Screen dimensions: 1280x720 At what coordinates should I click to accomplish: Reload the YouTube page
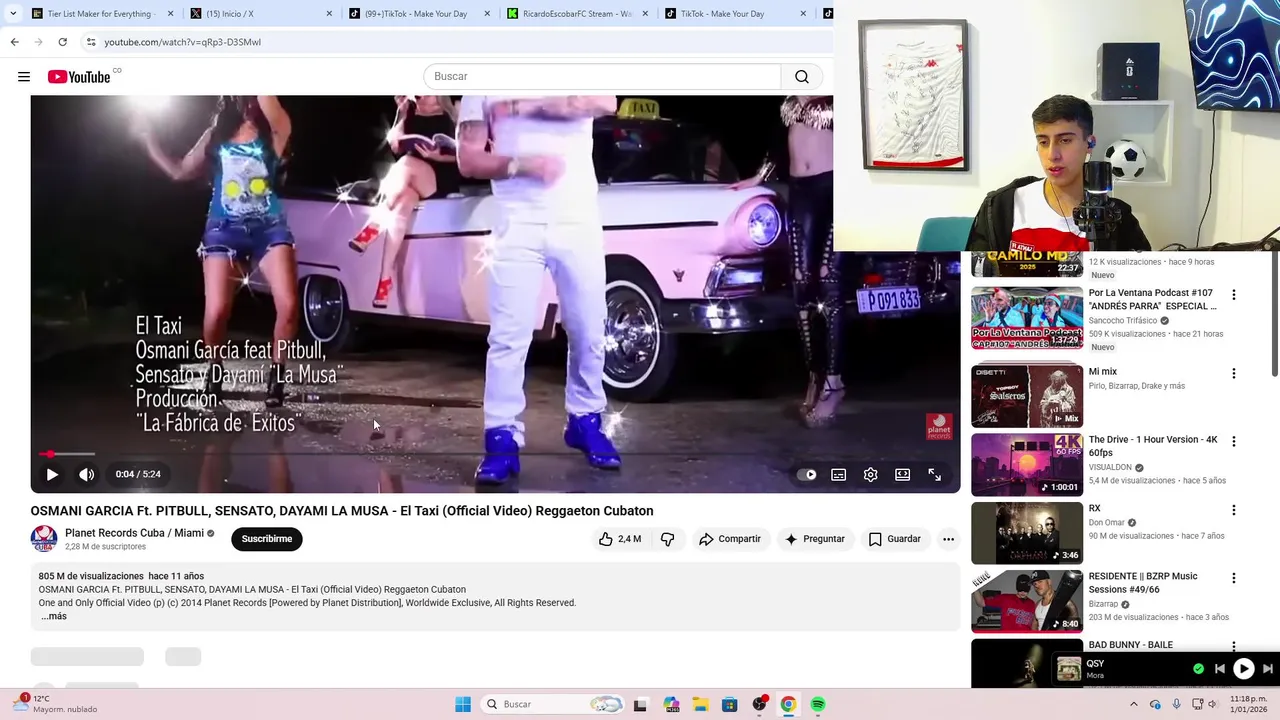(62, 42)
